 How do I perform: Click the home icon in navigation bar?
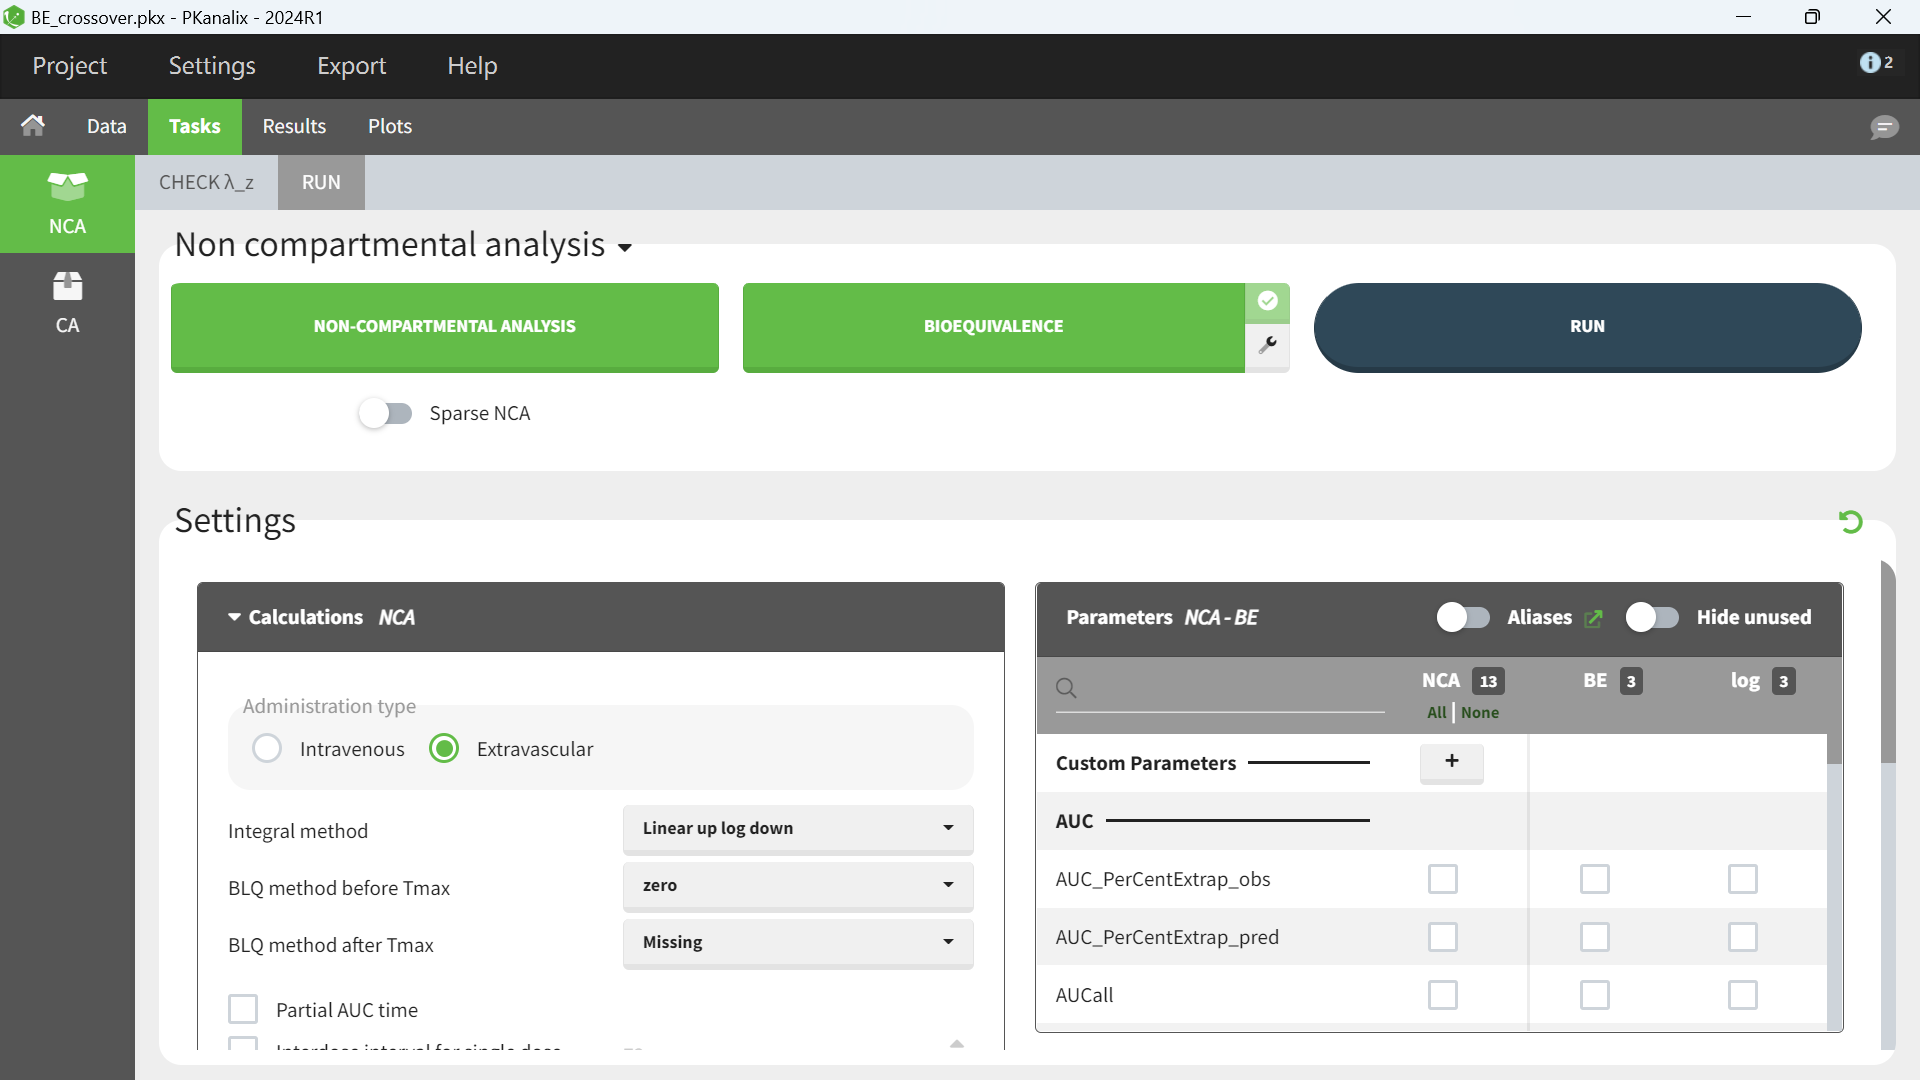(33, 126)
